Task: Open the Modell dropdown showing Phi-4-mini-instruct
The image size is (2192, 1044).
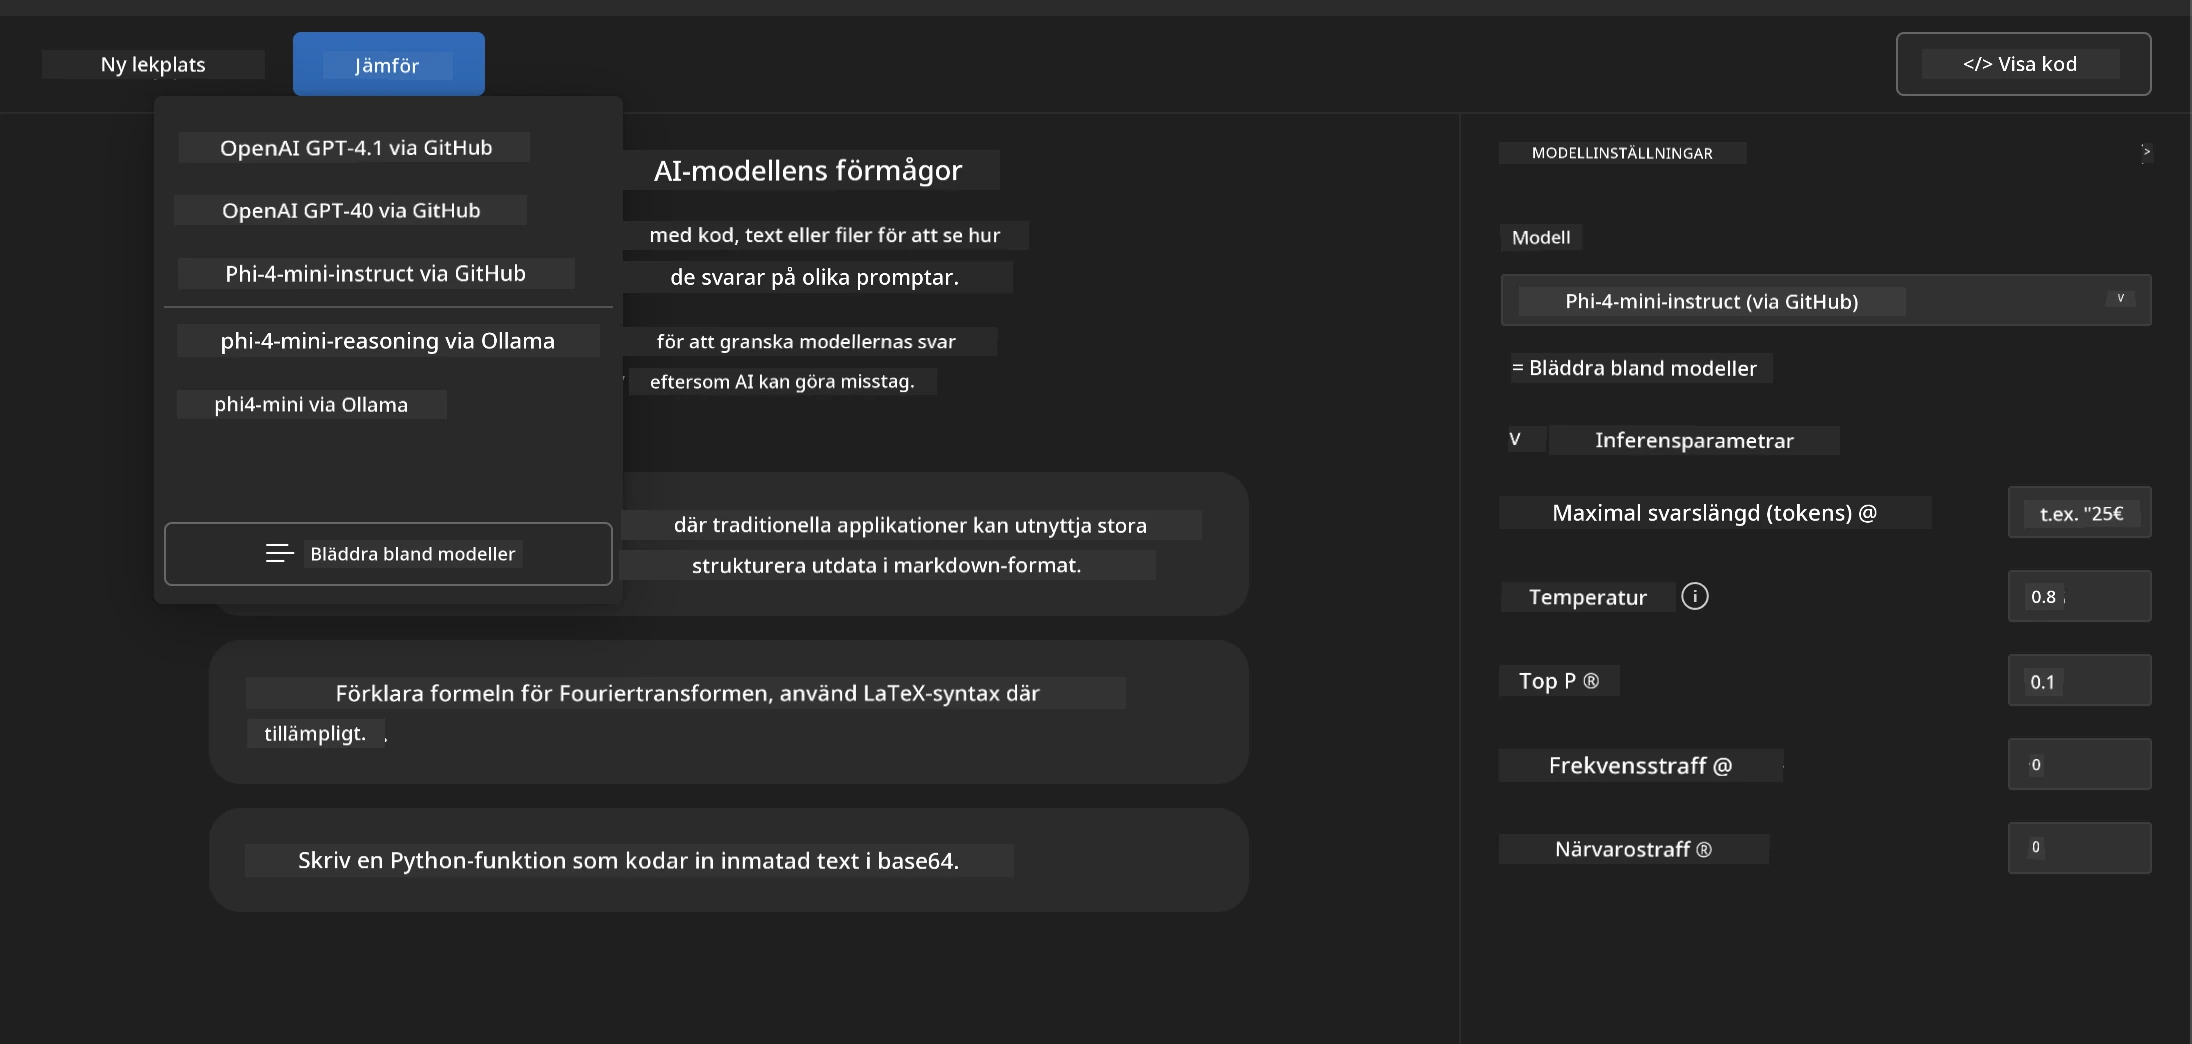Action: (x=1825, y=300)
